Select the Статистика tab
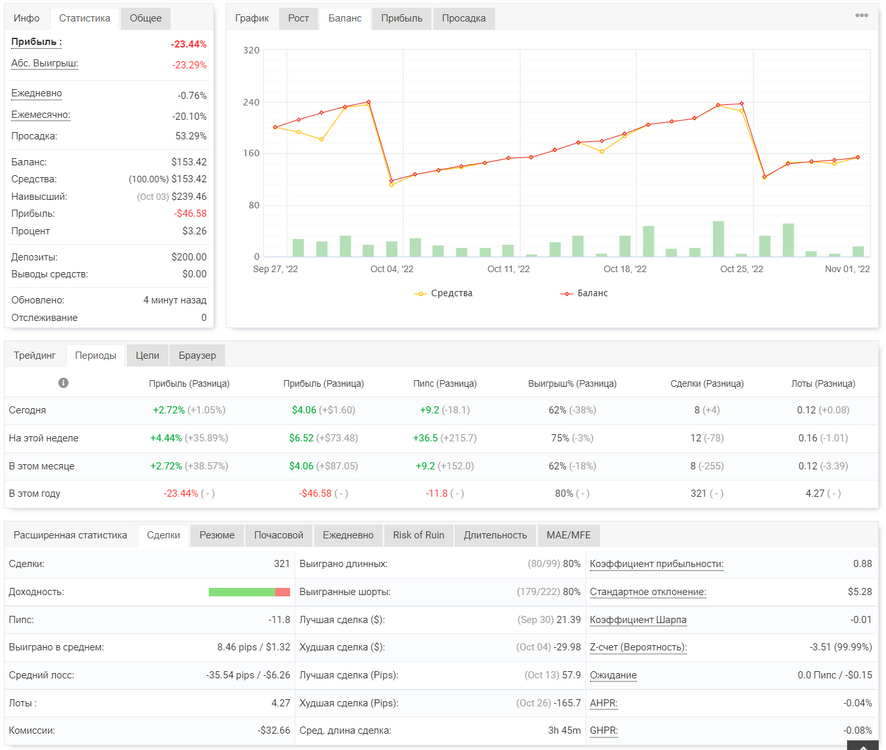Screen dimensions: 886x750 (x=85, y=18)
